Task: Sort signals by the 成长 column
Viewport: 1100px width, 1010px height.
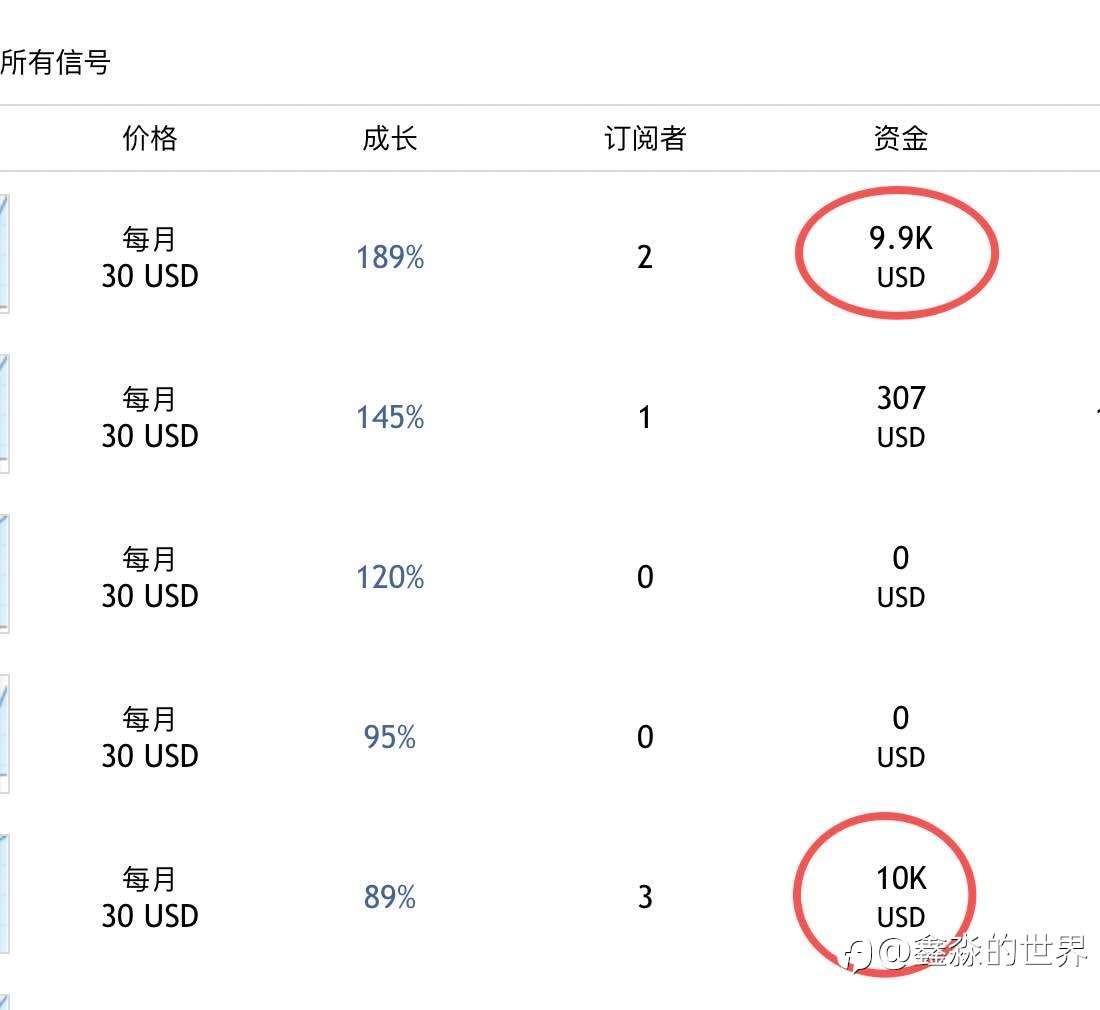Action: [389, 139]
